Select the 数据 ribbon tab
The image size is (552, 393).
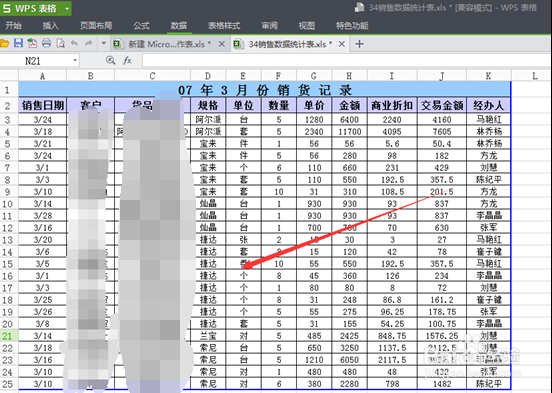click(x=178, y=25)
